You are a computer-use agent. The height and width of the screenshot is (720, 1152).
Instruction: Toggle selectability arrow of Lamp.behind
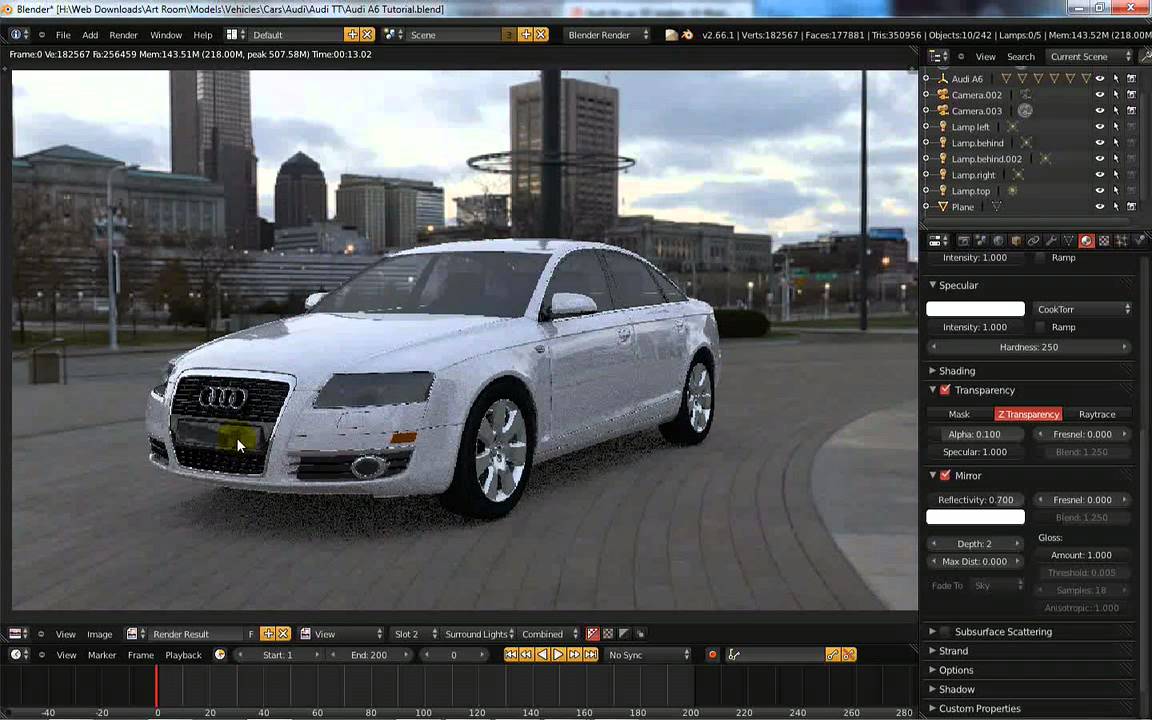coord(1116,143)
